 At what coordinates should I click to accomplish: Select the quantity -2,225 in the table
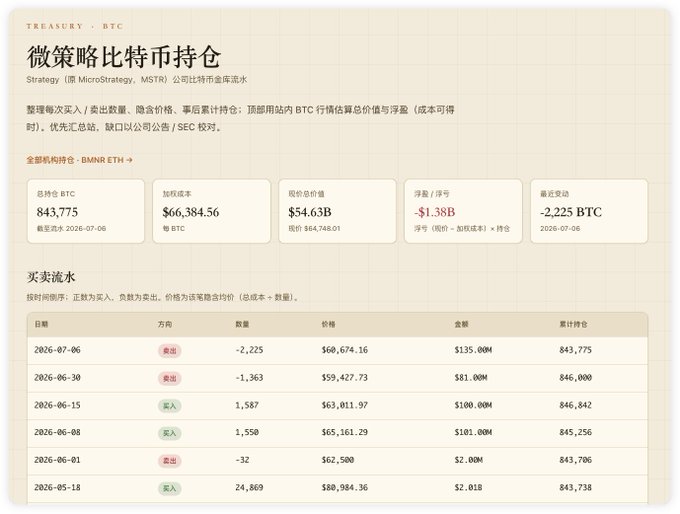pyautogui.click(x=249, y=350)
